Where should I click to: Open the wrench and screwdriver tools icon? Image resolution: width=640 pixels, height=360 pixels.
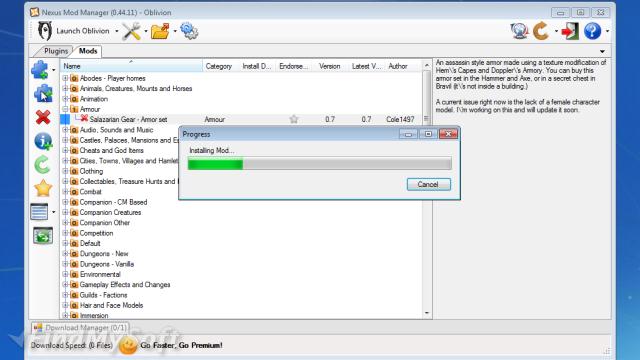[x=131, y=31]
